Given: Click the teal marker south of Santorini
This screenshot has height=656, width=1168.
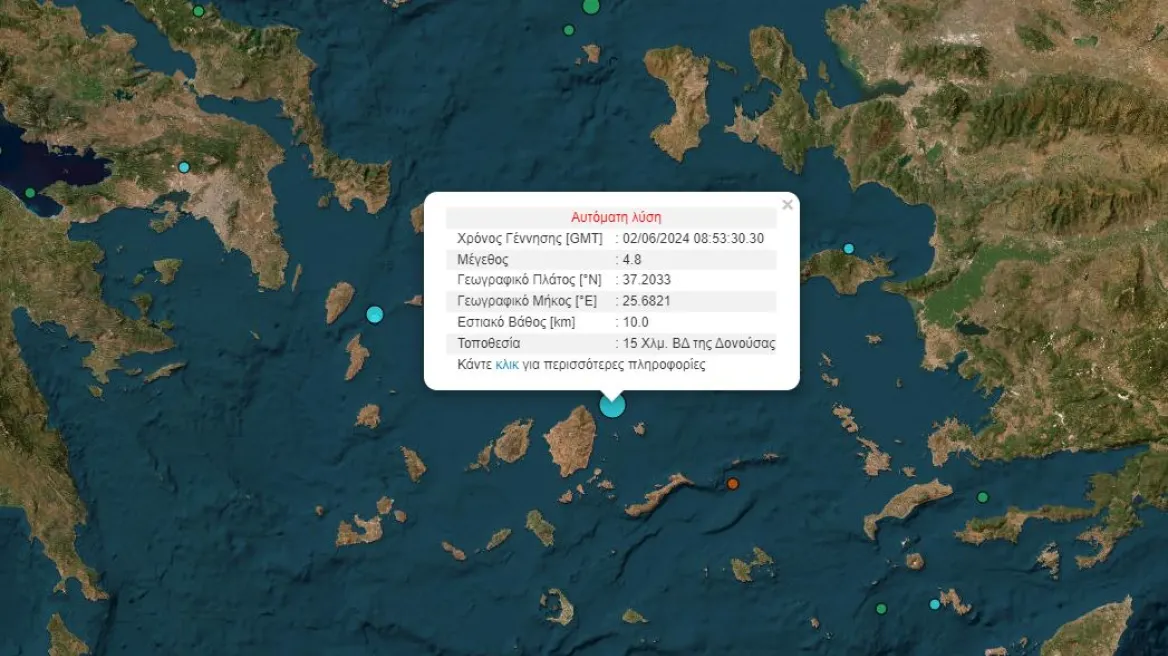Looking at the screenshot, I should [881, 608].
